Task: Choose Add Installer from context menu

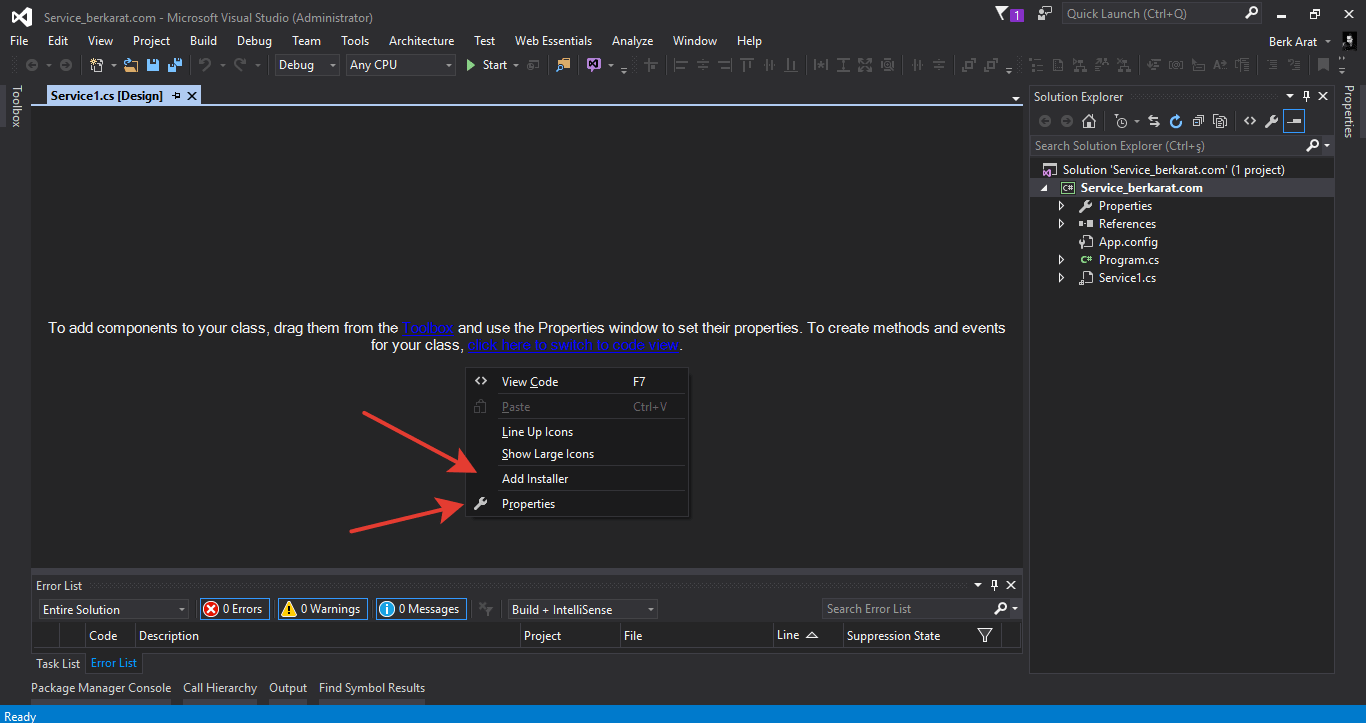Action: click(x=577, y=479)
